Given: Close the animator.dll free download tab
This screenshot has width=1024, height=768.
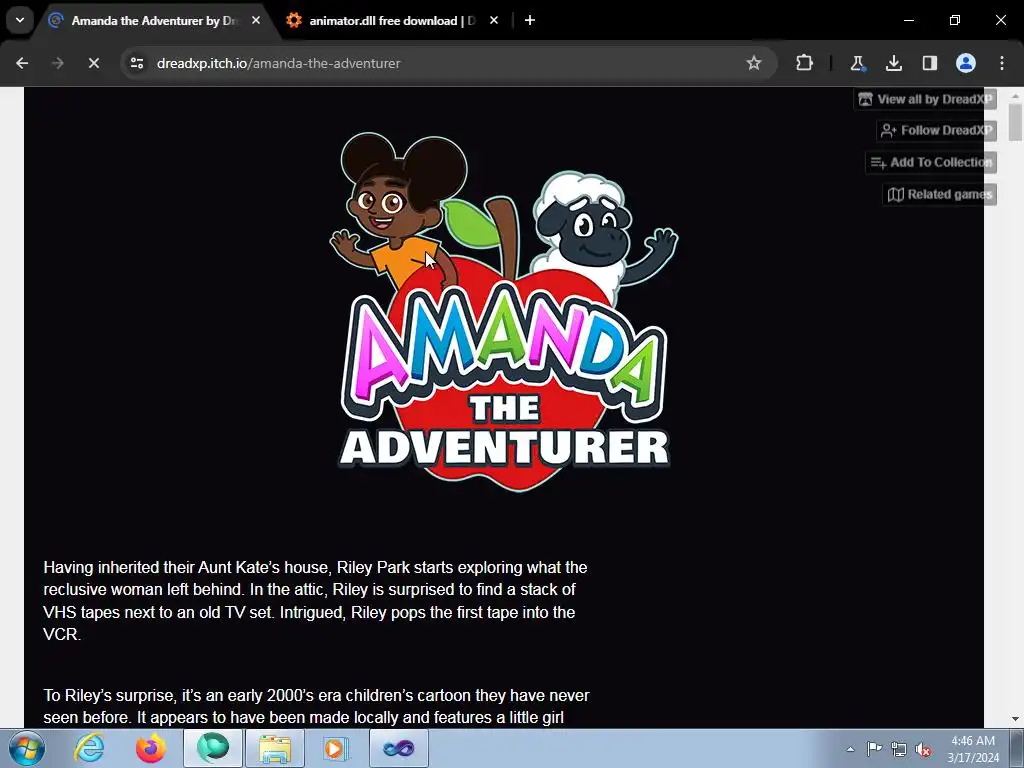Looking at the screenshot, I should click(x=494, y=21).
